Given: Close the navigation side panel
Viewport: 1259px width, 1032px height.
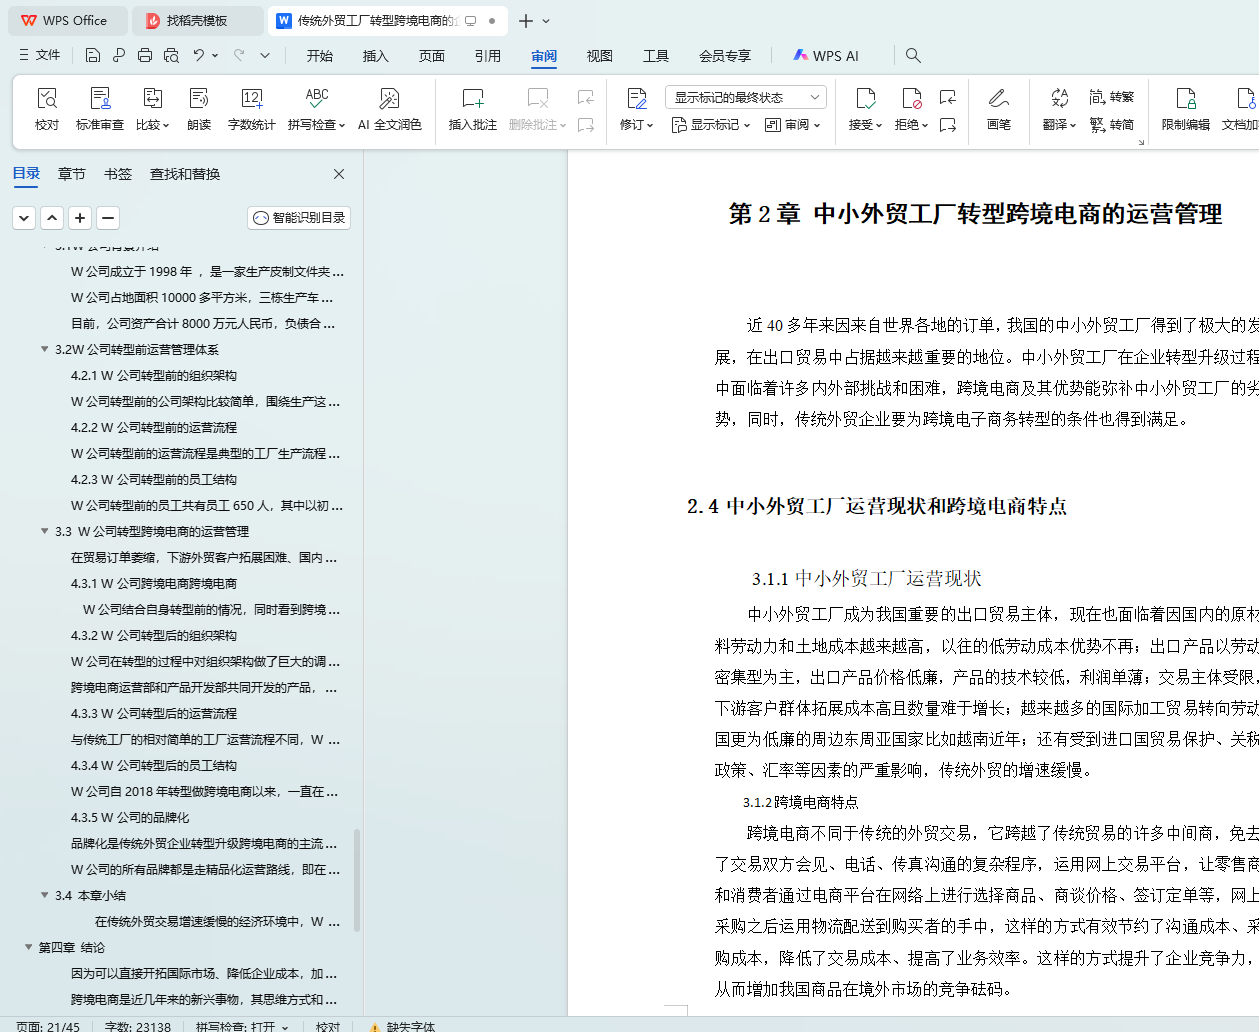Looking at the screenshot, I should coord(339,174).
